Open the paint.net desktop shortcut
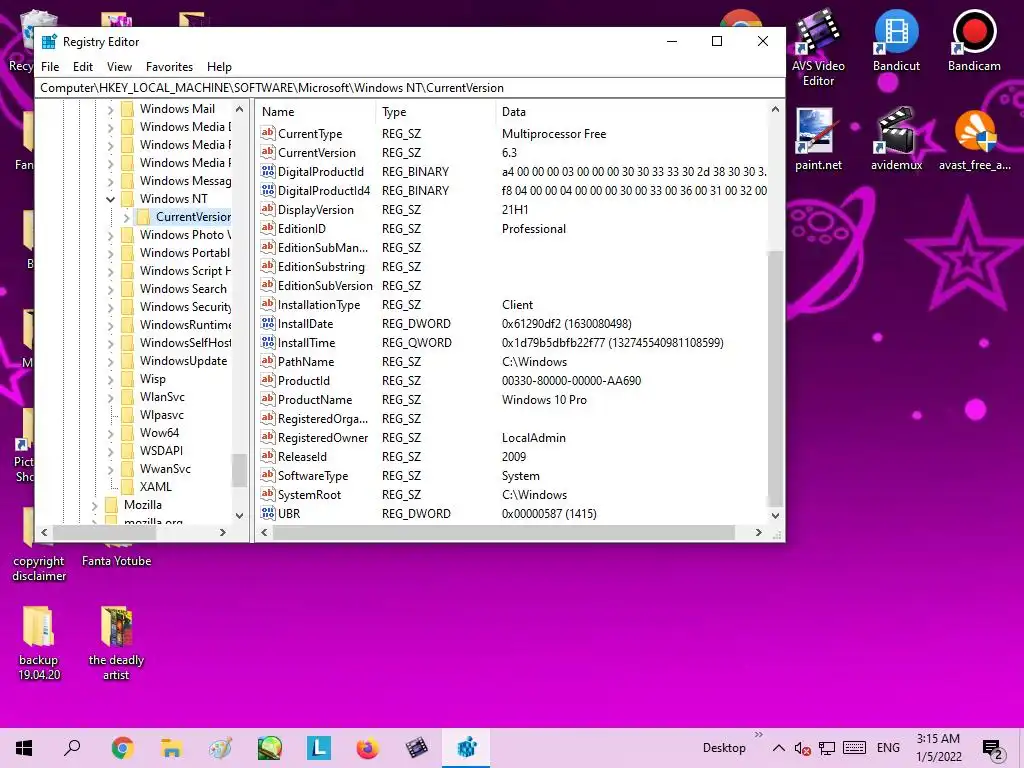1024x768 pixels. [x=818, y=140]
